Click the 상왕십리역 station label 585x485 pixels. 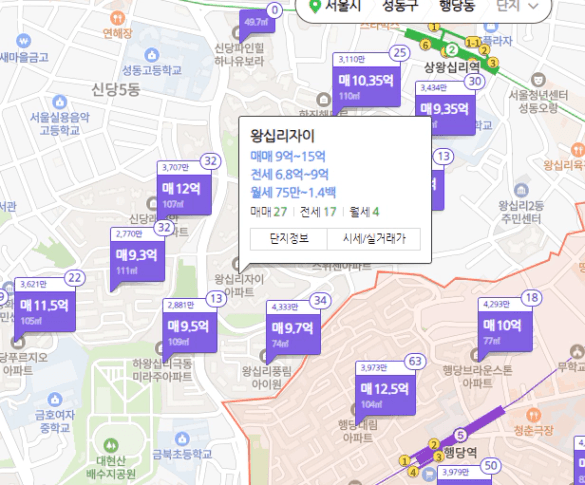click(x=452, y=68)
